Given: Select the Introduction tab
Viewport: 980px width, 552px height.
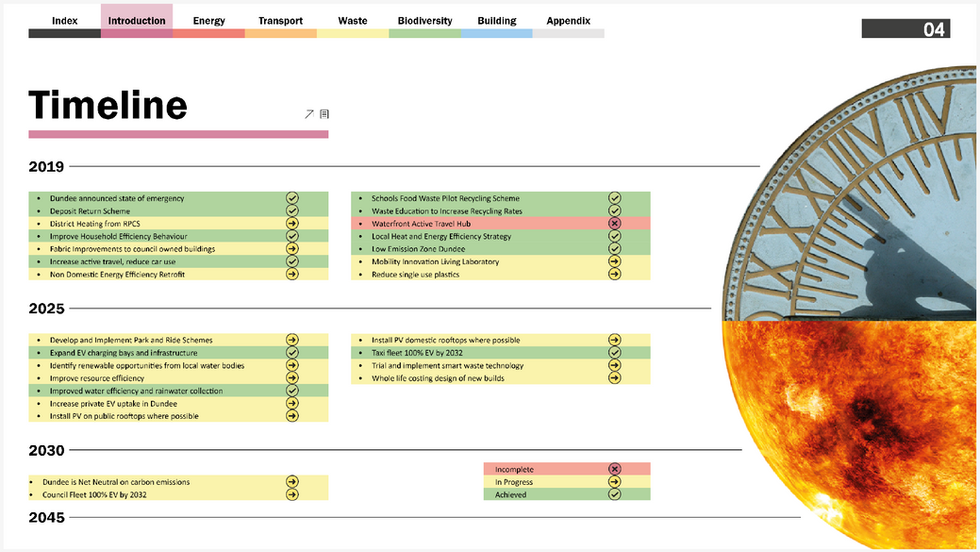Looking at the screenshot, I should point(136,21).
